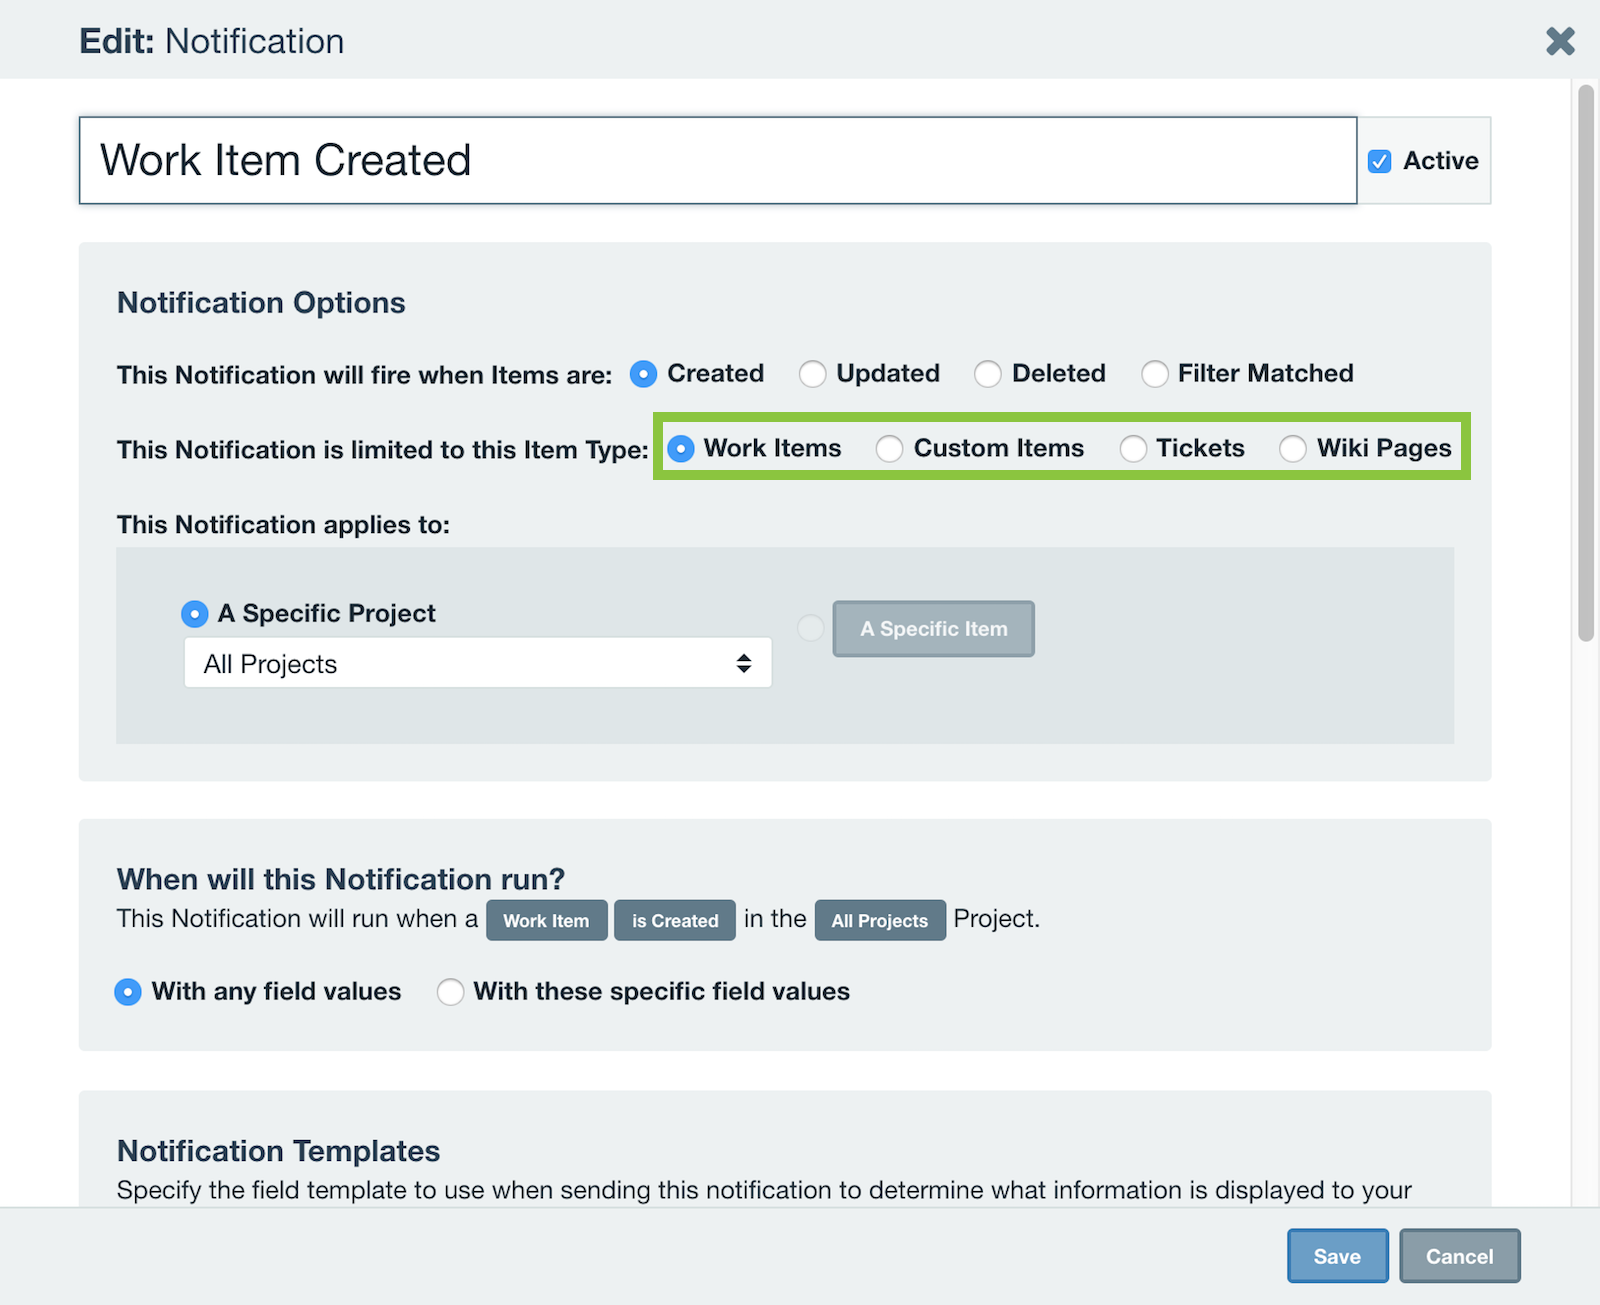Click the Work Item Created name field

tap(717, 160)
